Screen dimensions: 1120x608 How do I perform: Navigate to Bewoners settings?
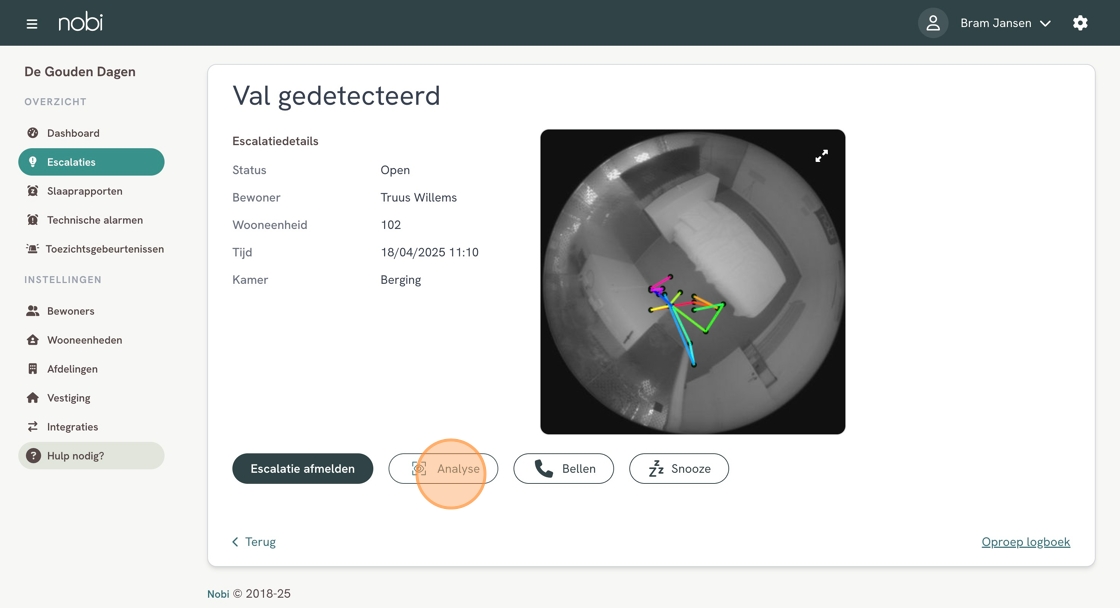point(70,311)
